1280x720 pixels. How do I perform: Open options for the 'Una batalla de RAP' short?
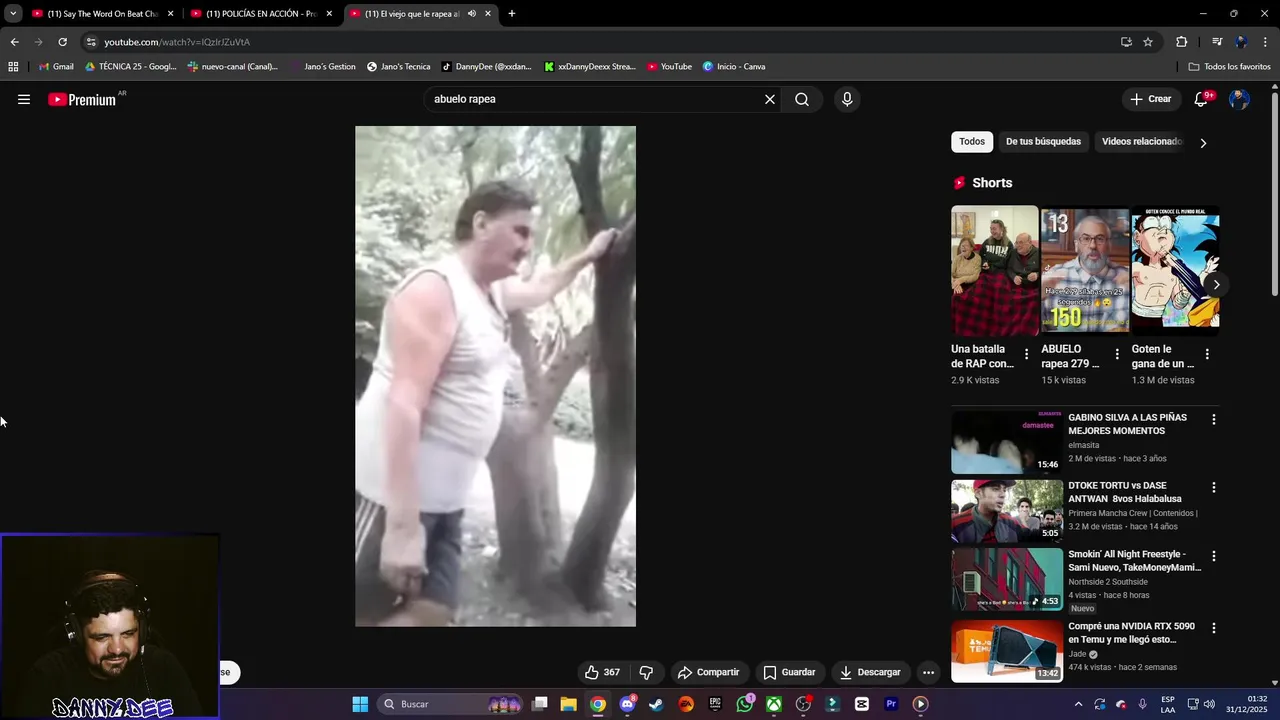[1026, 354]
